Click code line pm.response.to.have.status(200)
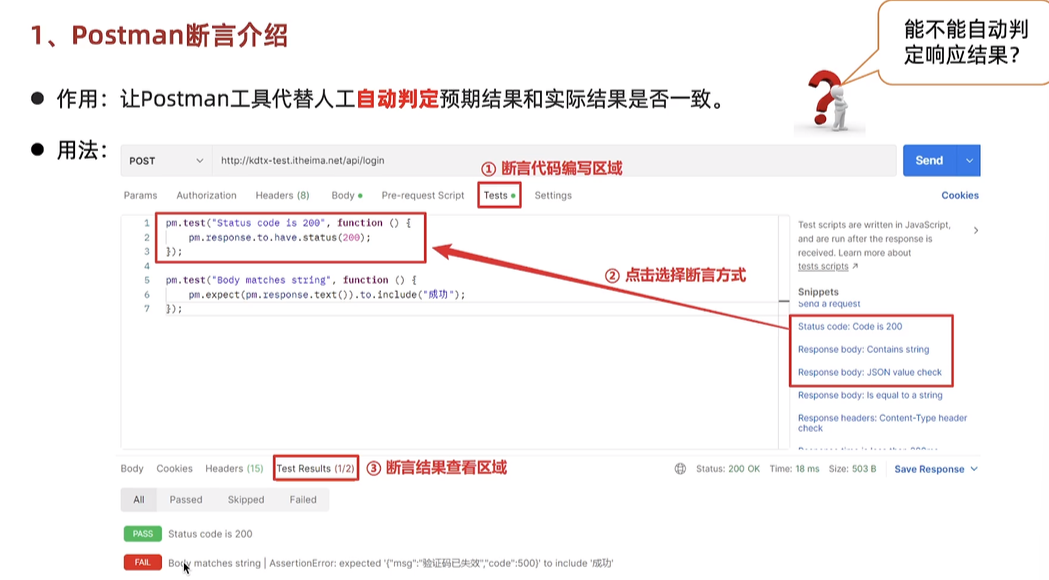Screen dimensions: 1049x580 (279, 237)
